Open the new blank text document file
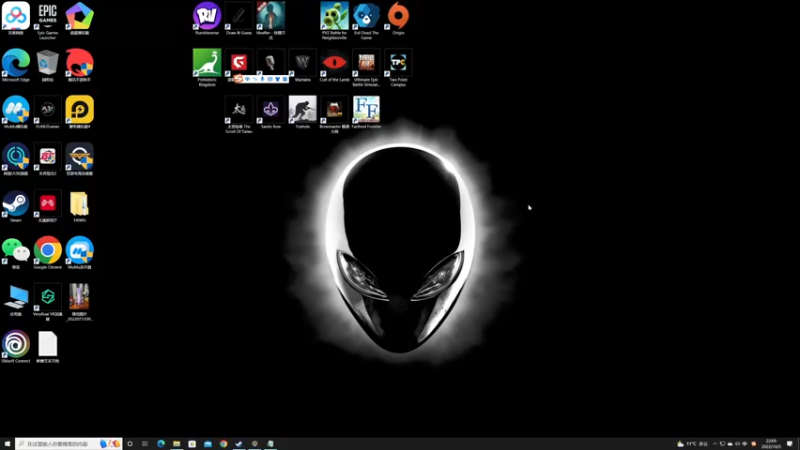Screen dimensions: 800x450 [47, 347]
